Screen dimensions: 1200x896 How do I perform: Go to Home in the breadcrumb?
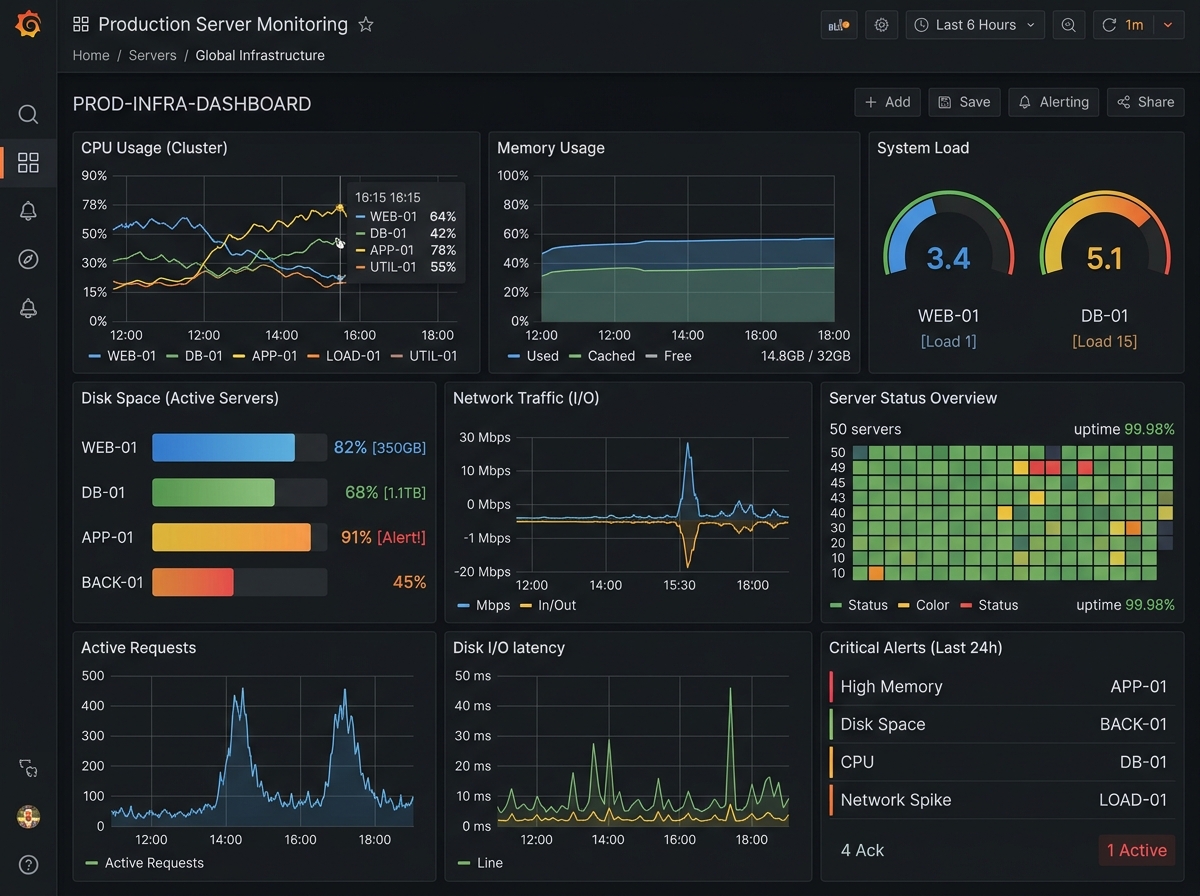click(91, 56)
